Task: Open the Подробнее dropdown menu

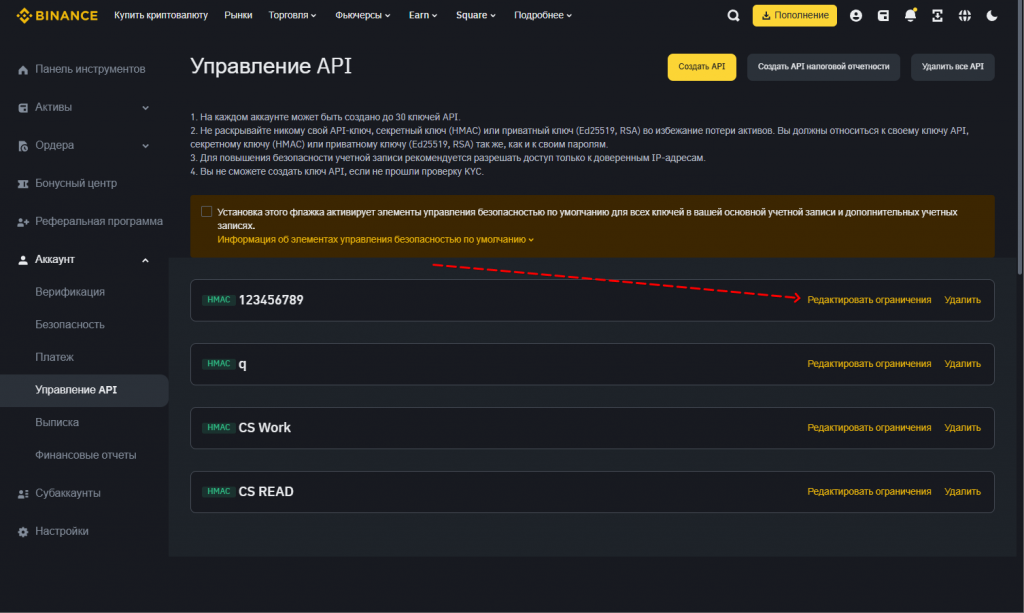Action: [x=543, y=15]
